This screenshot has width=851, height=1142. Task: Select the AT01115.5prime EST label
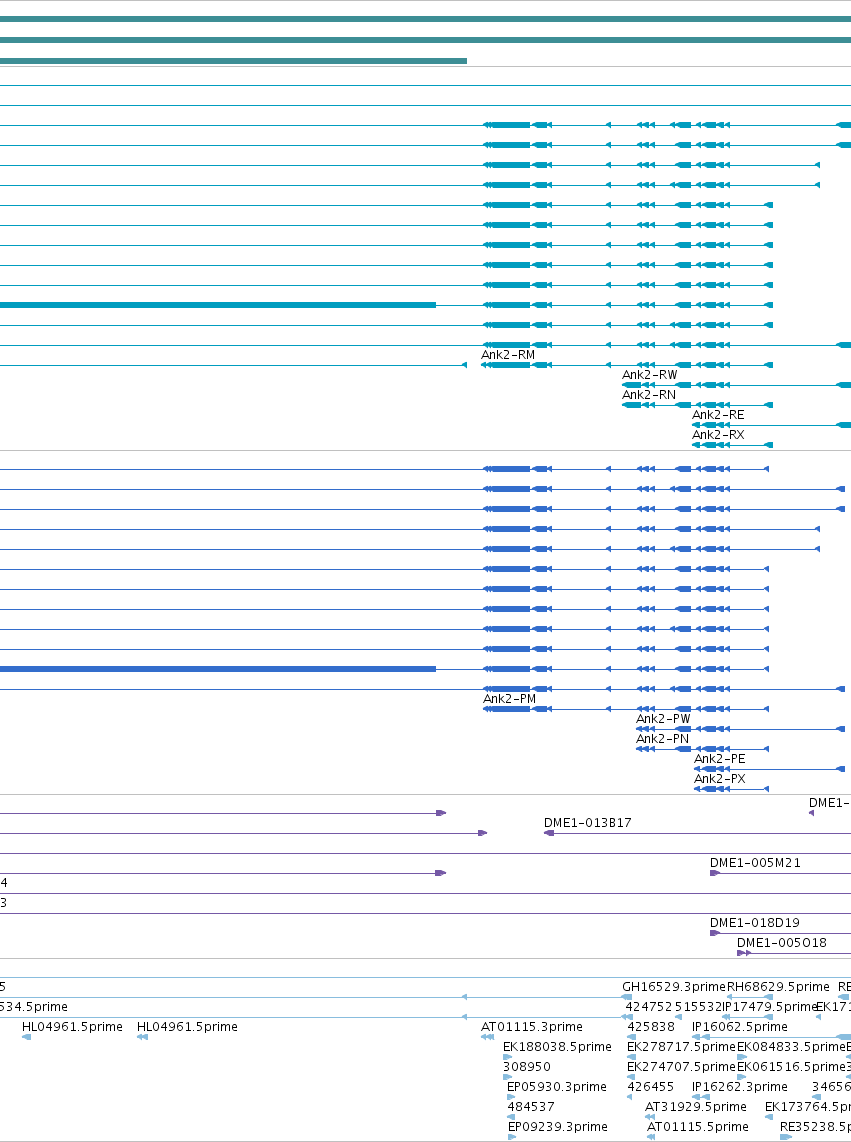pos(698,1127)
